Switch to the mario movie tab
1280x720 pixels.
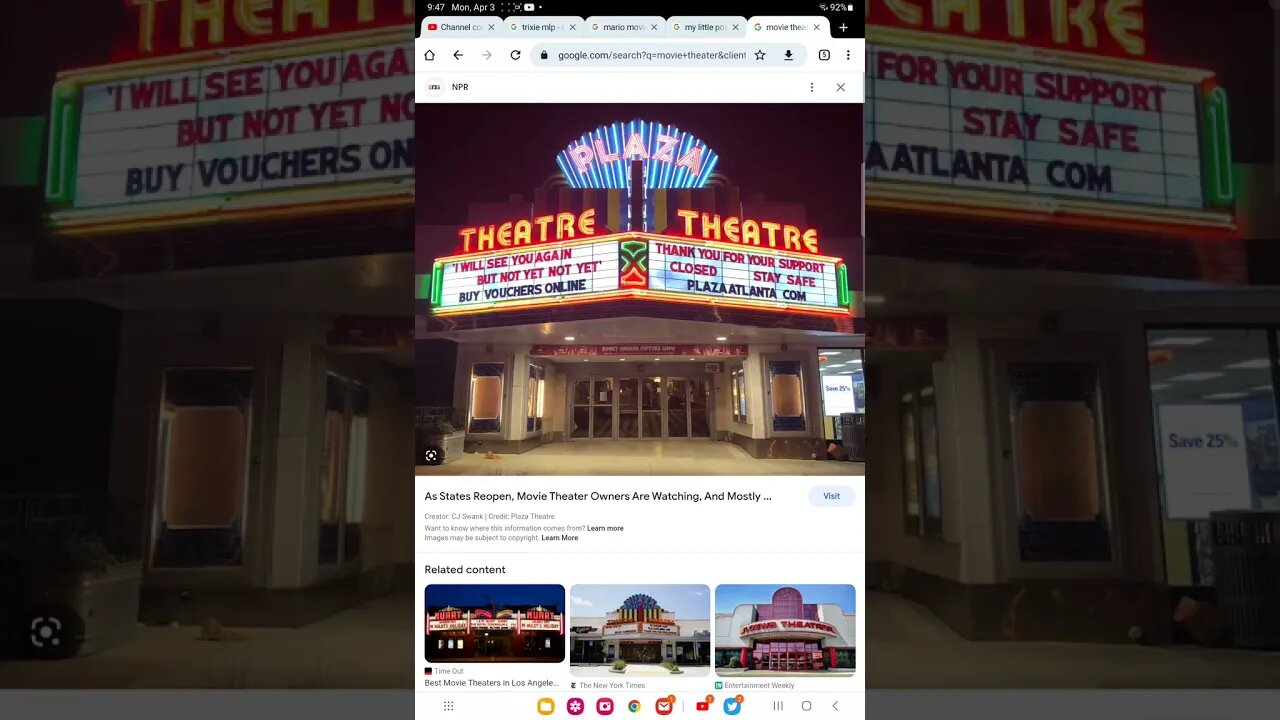[x=617, y=27]
